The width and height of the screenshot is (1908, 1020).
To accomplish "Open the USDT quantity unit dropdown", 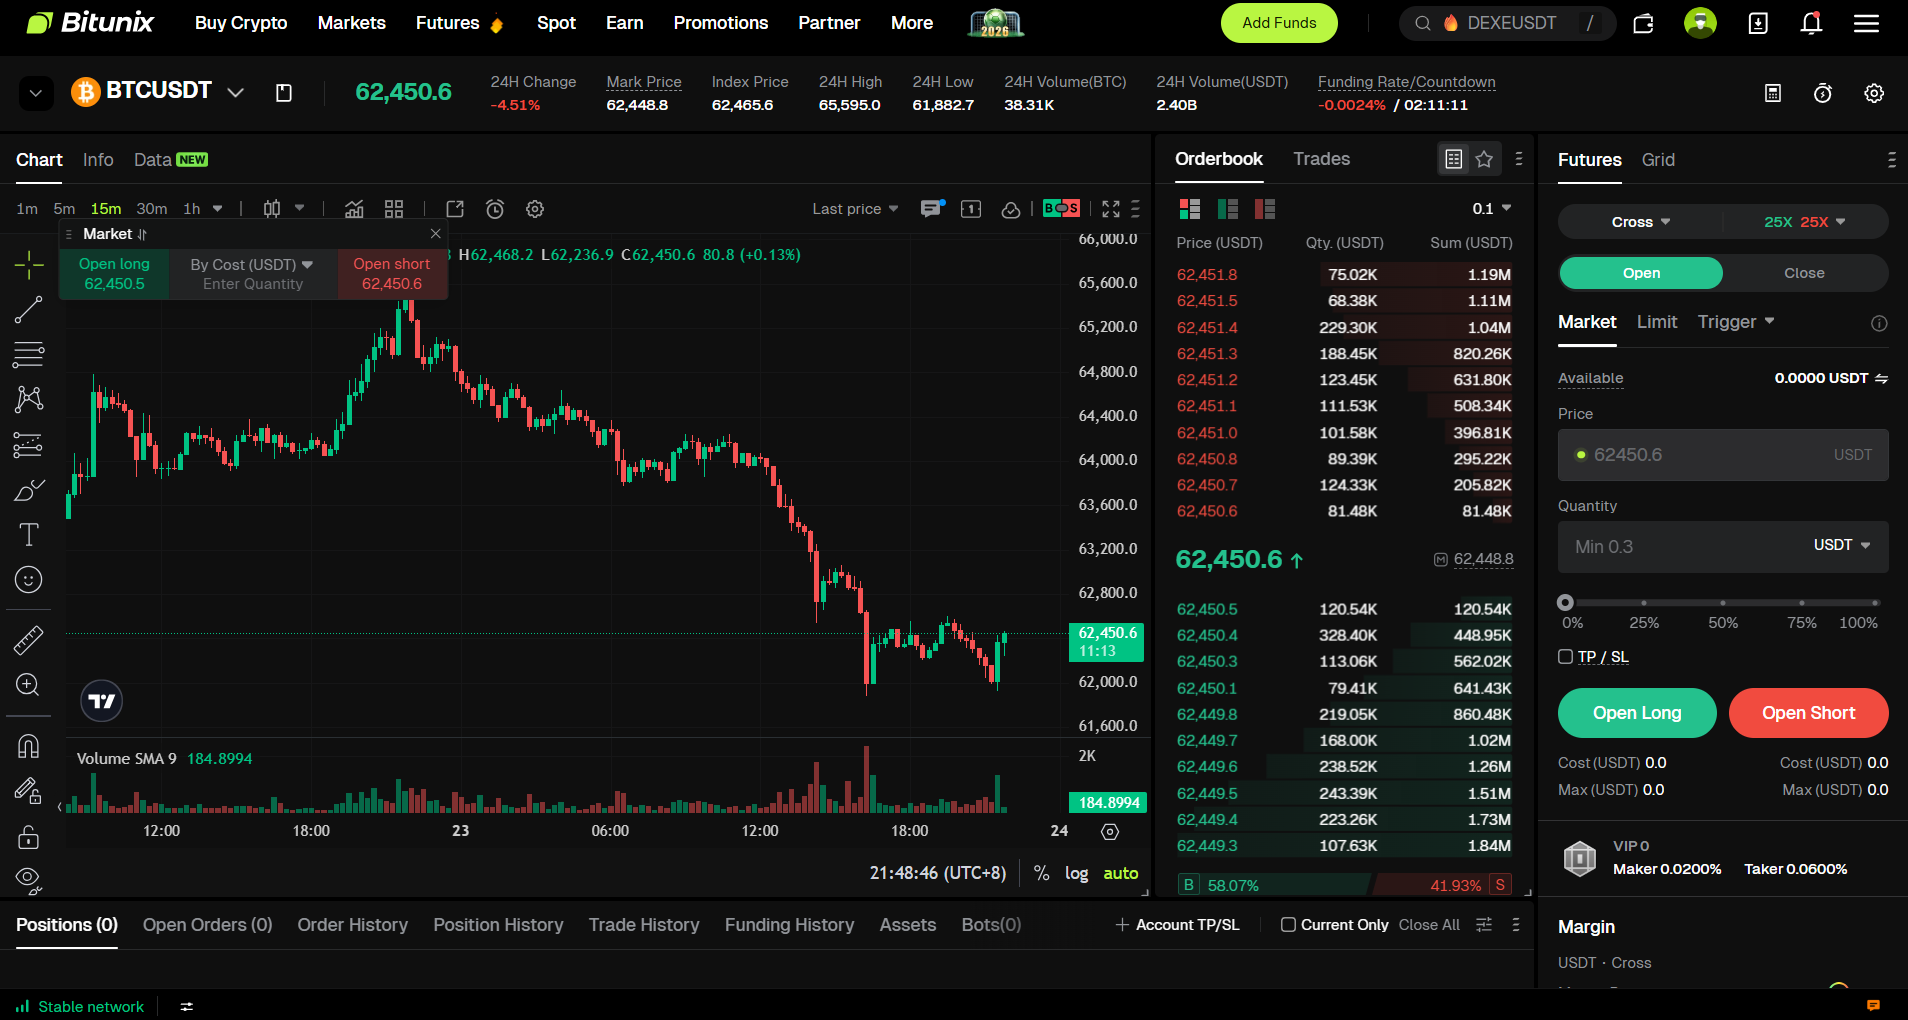I will tap(1842, 545).
